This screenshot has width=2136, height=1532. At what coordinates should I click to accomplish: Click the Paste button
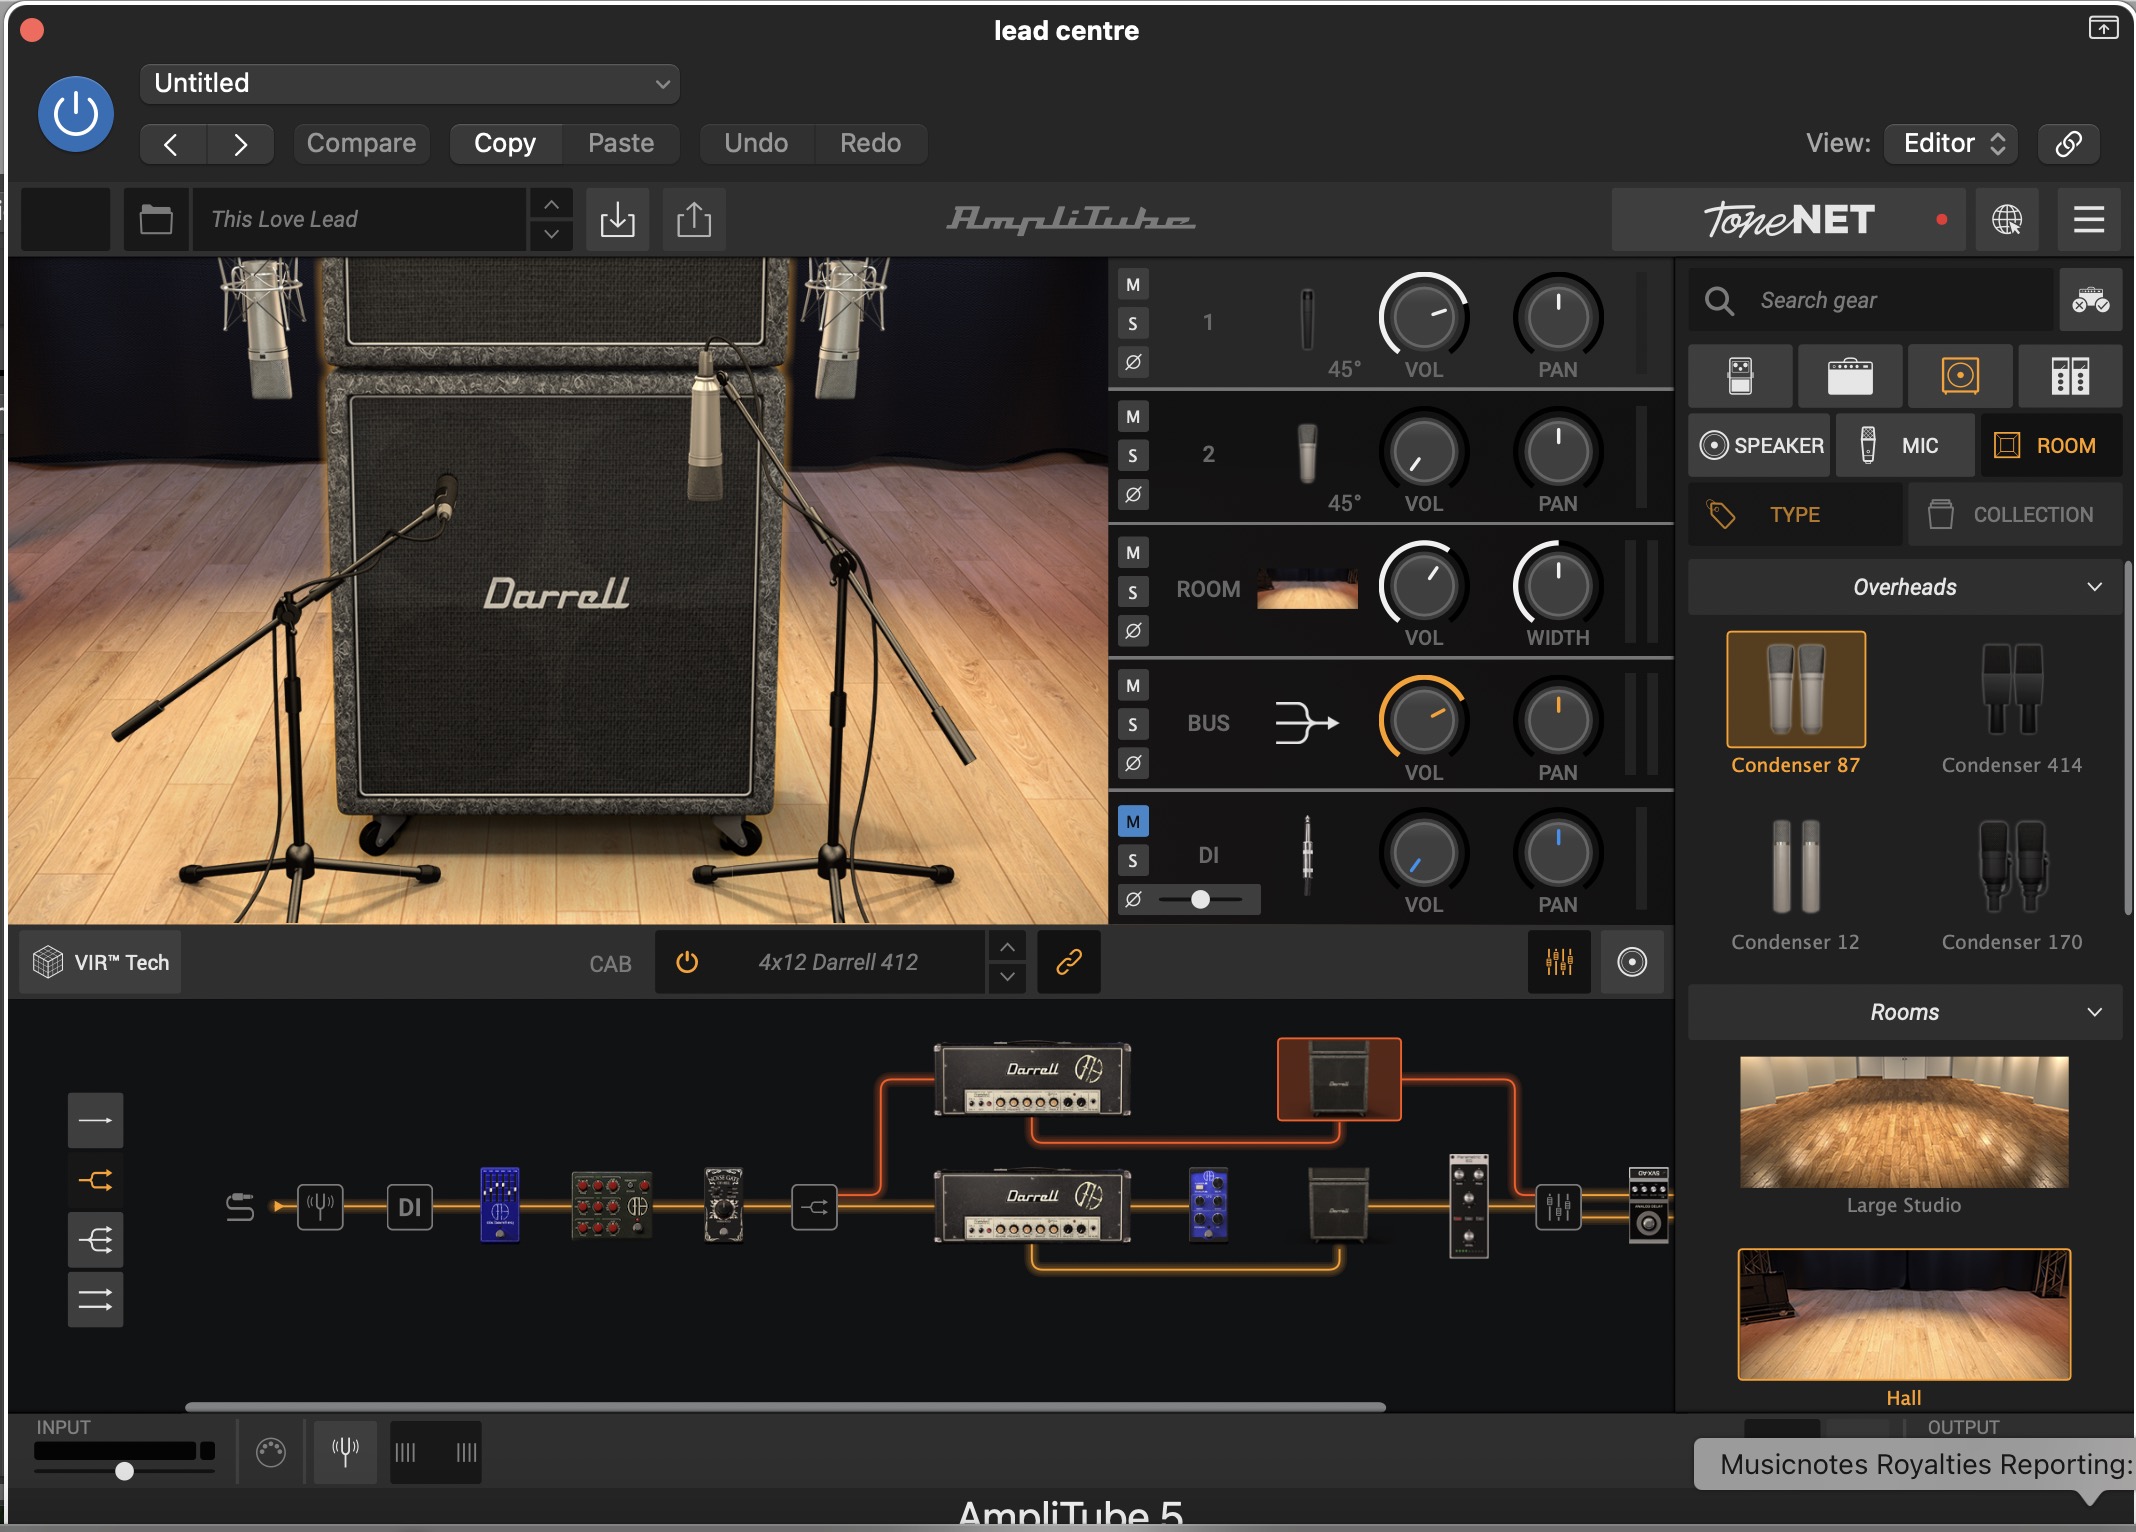(621, 144)
